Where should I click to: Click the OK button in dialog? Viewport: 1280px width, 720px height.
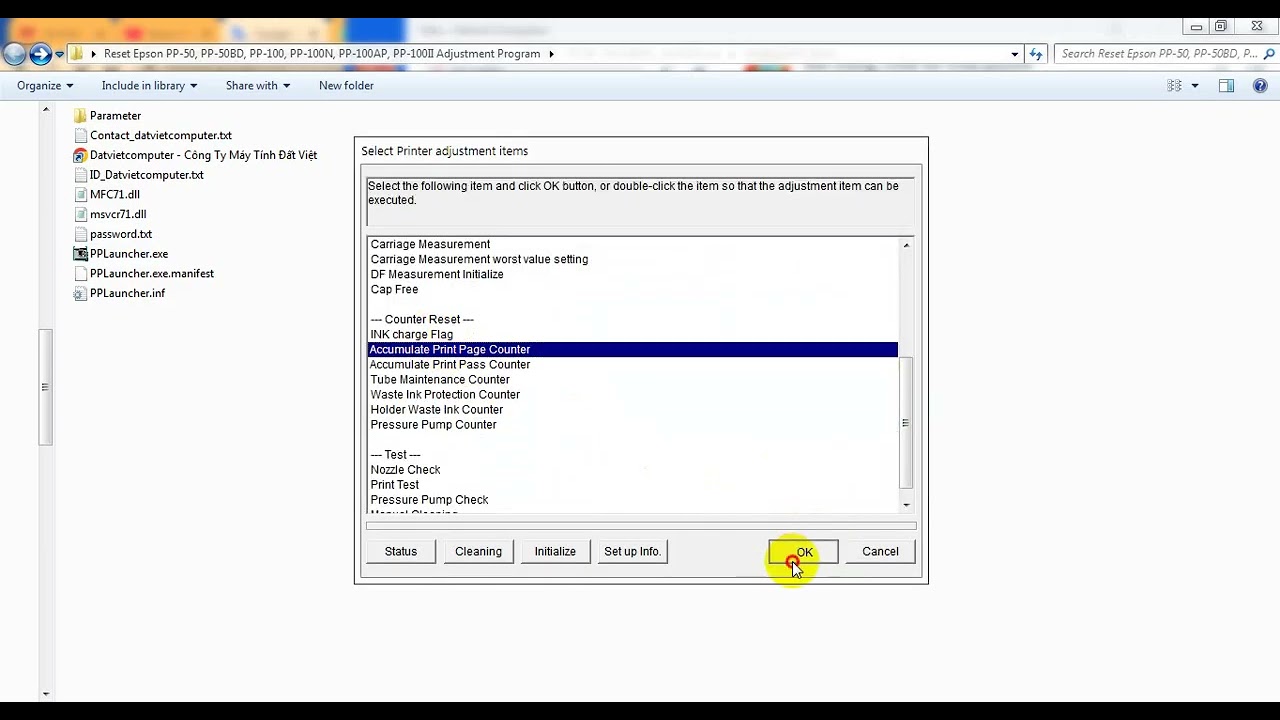pos(803,552)
